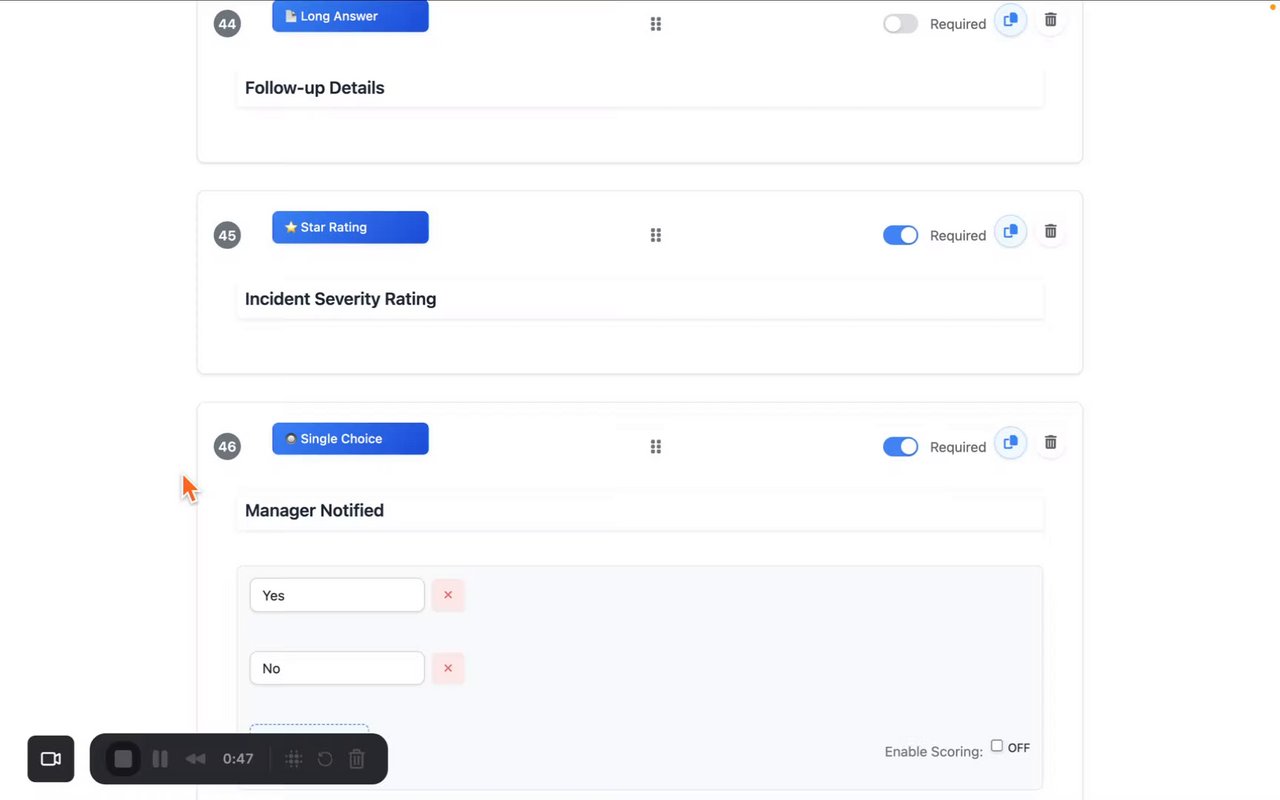Open the Star Rating question type selector
Image resolution: width=1280 pixels, height=800 pixels.
click(350, 227)
